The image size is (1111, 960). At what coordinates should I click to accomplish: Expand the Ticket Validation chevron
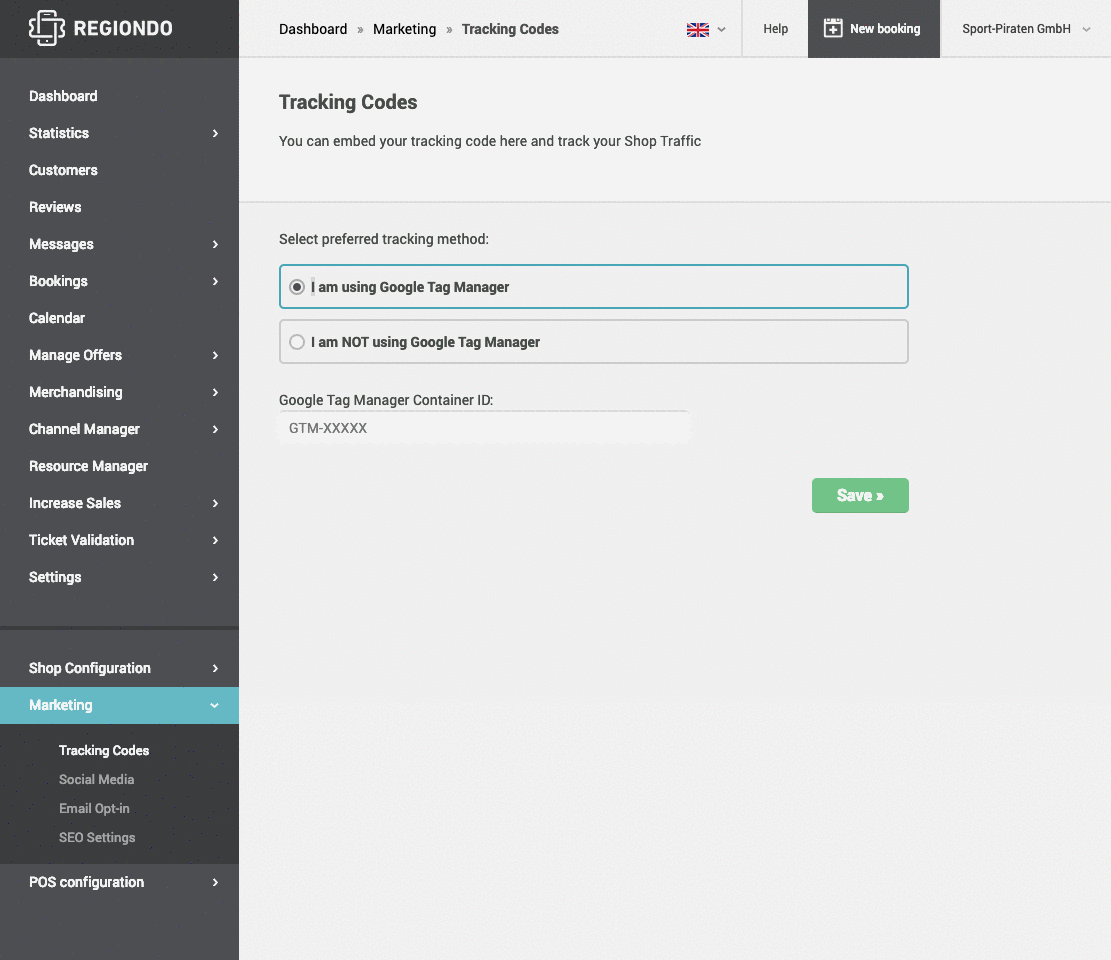tap(215, 541)
